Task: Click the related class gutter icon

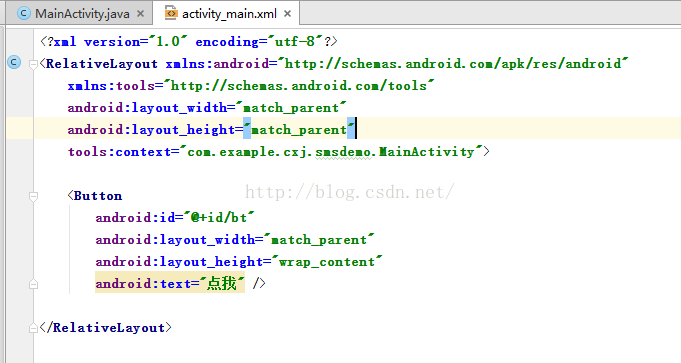Action: 14,63
